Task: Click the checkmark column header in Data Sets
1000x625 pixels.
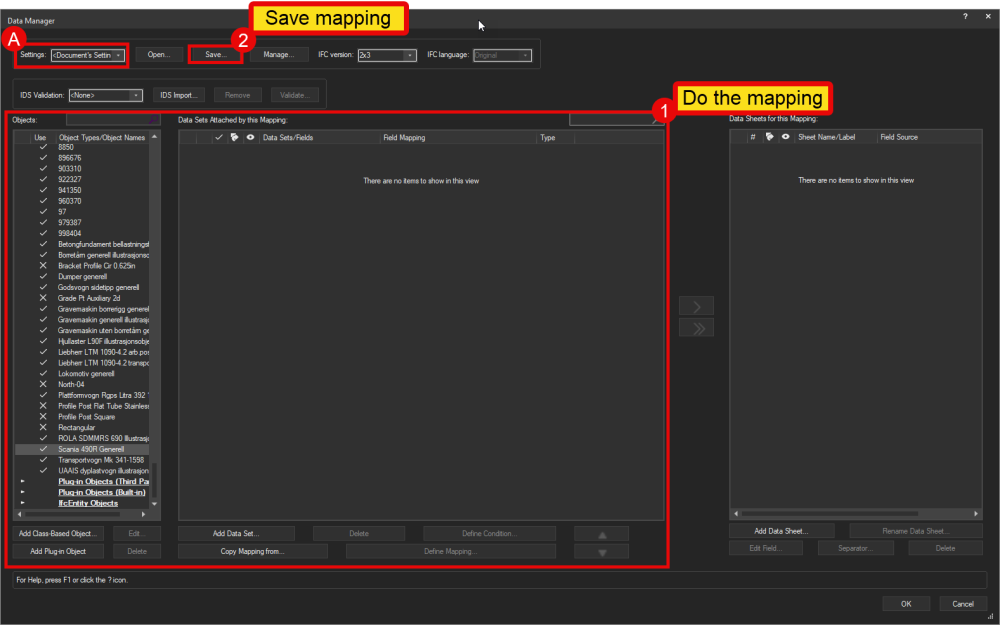Action: (218, 137)
